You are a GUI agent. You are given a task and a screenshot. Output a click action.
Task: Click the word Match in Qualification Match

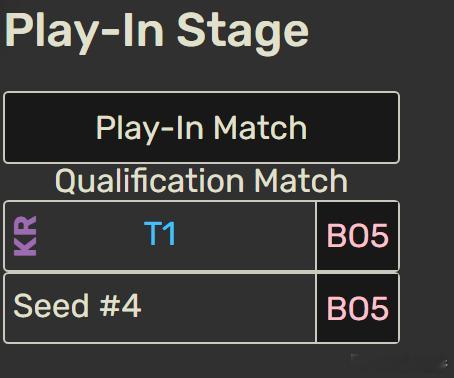(x=301, y=180)
